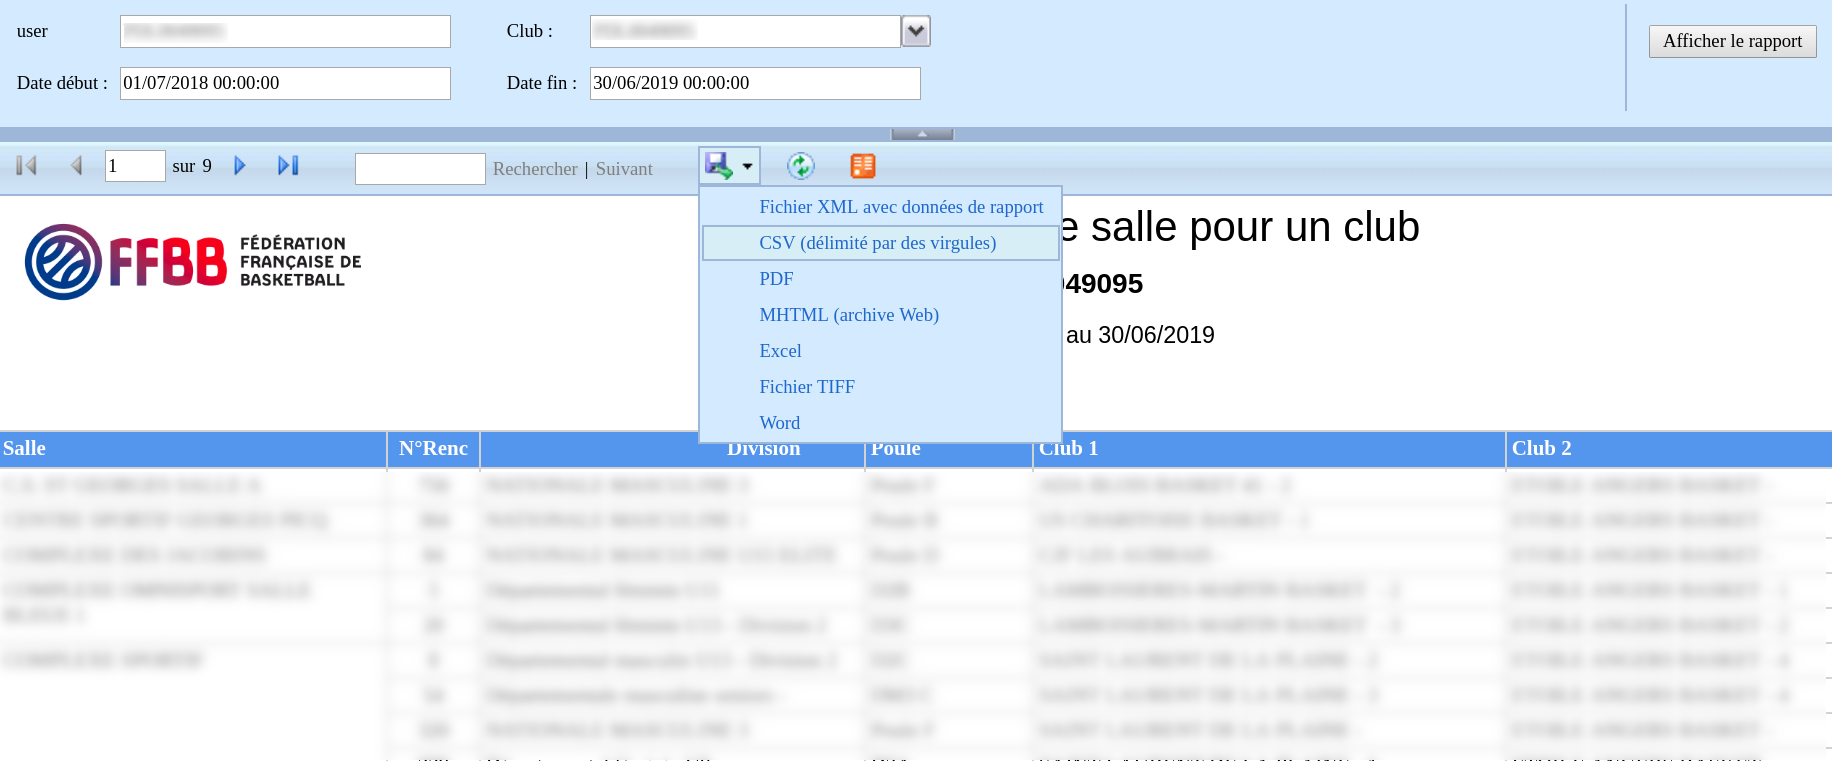
Task: Open export dropdown arrow next to disk
Action: (x=747, y=166)
